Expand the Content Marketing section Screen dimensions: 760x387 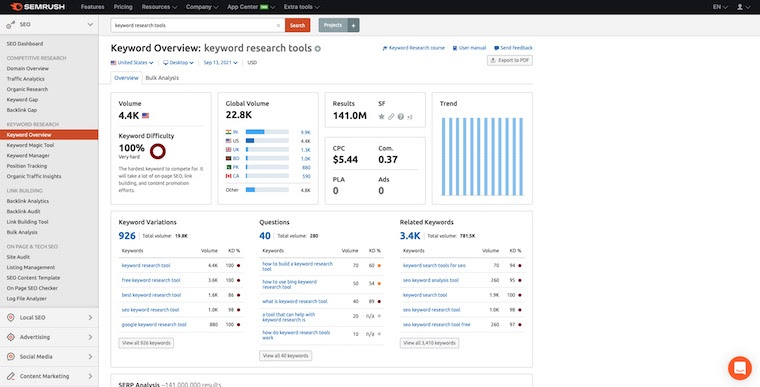(90, 376)
